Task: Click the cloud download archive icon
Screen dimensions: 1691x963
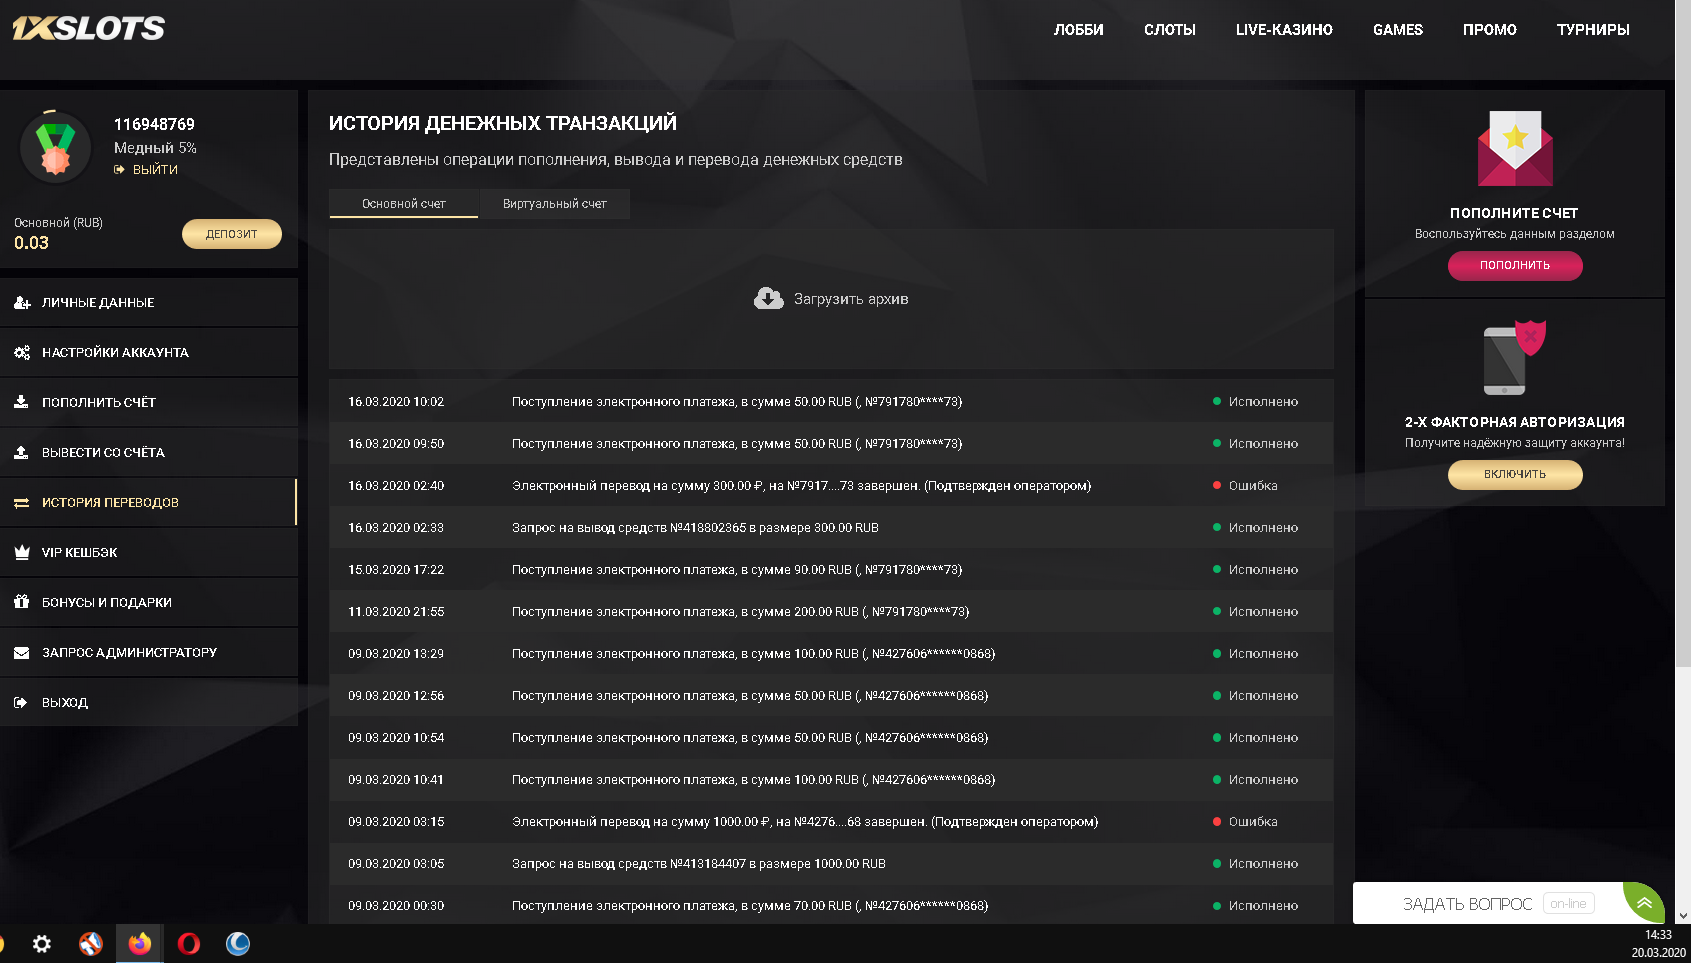Action: point(768,299)
